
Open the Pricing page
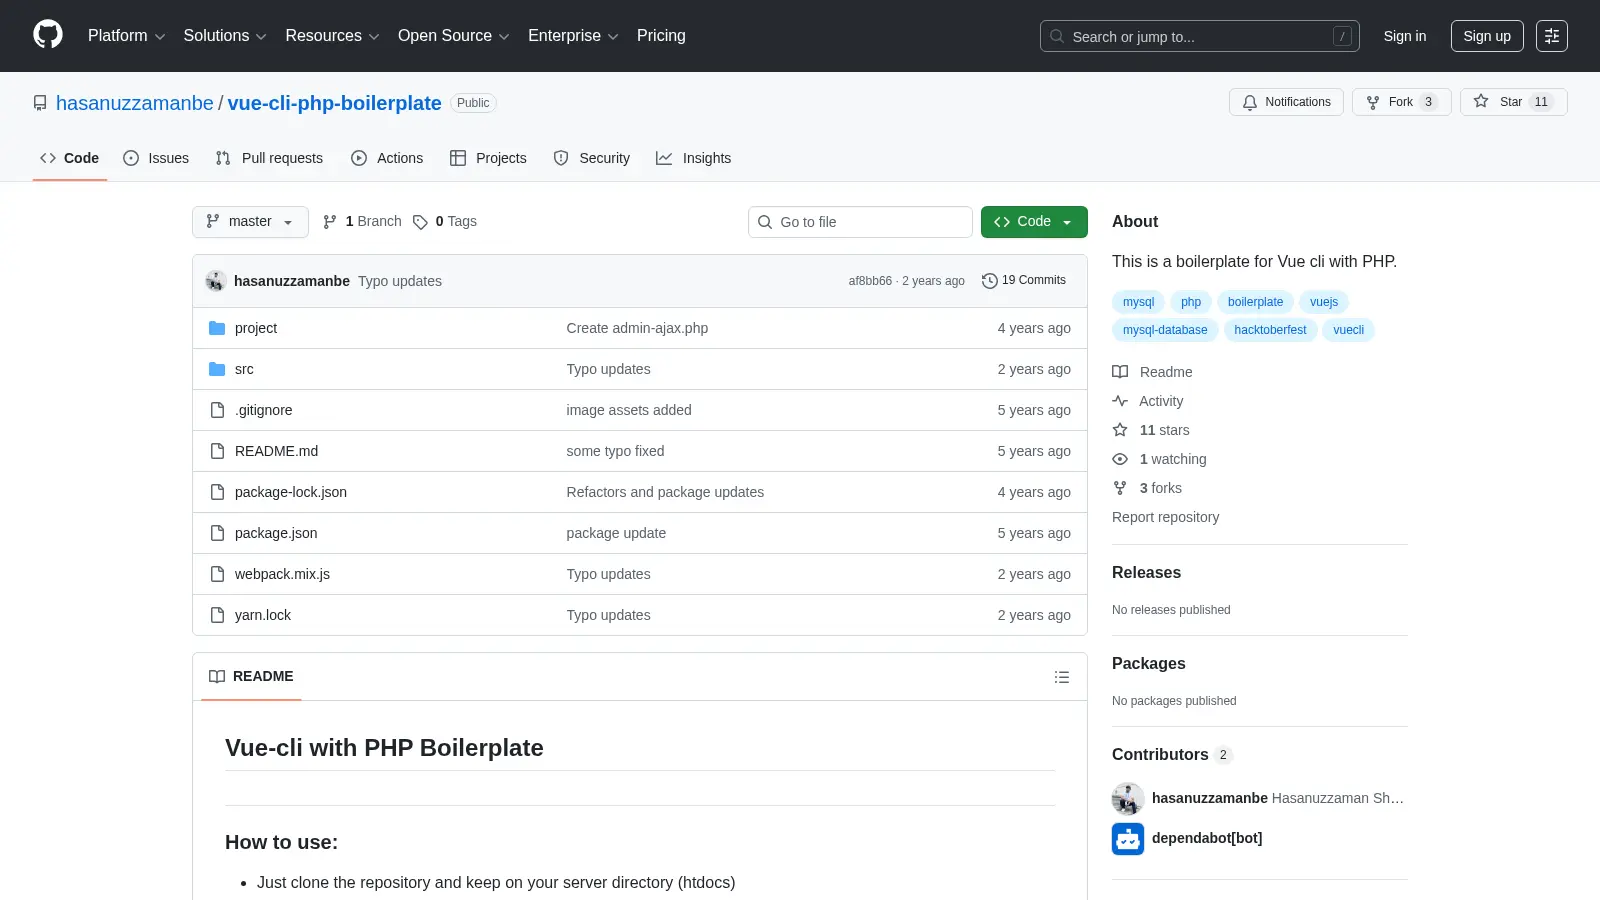pyautogui.click(x=661, y=36)
